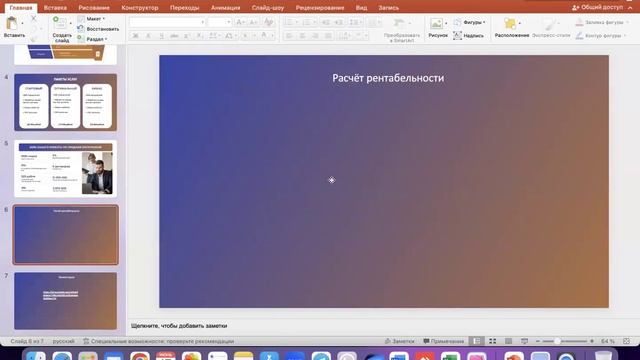This screenshot has width=640, height=360.
Task: Switch to the Переходы tab
Action: point(184,8)
